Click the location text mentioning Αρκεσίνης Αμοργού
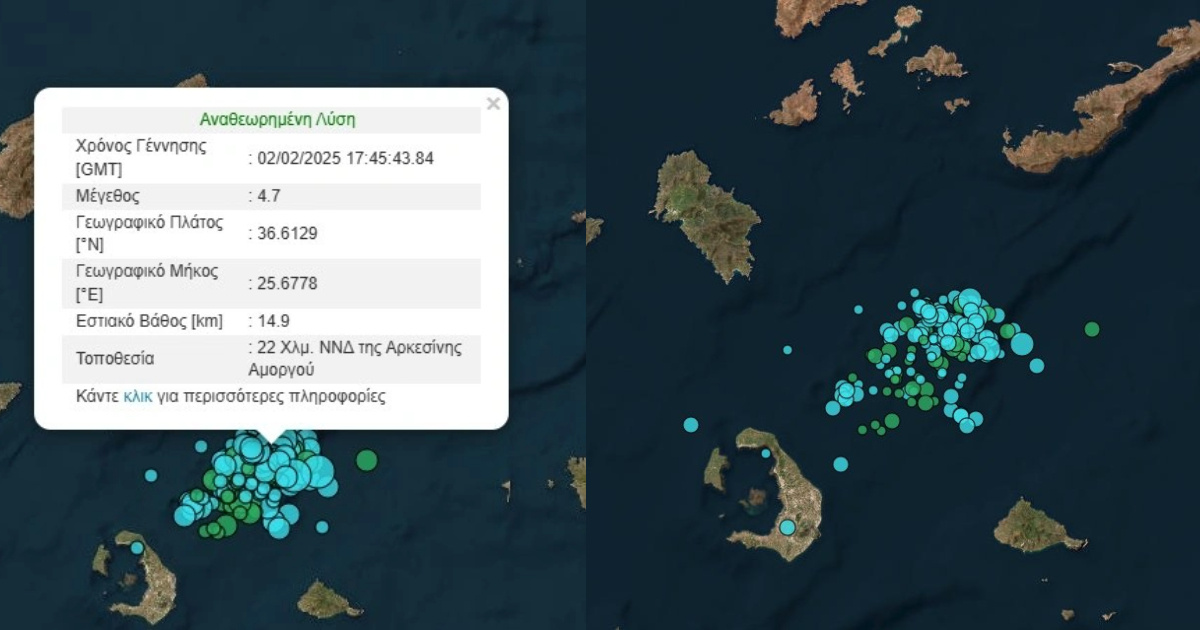 pyautogui.click(x=354, y=358)
